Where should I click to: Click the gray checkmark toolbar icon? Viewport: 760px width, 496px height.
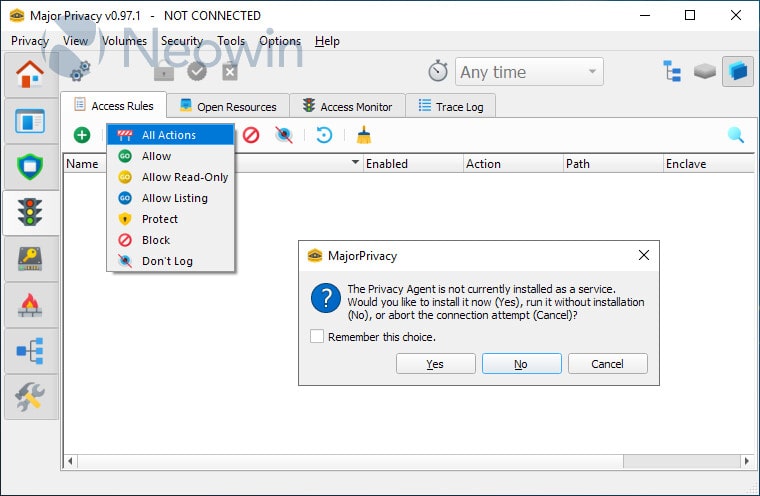tap(197, 72)
